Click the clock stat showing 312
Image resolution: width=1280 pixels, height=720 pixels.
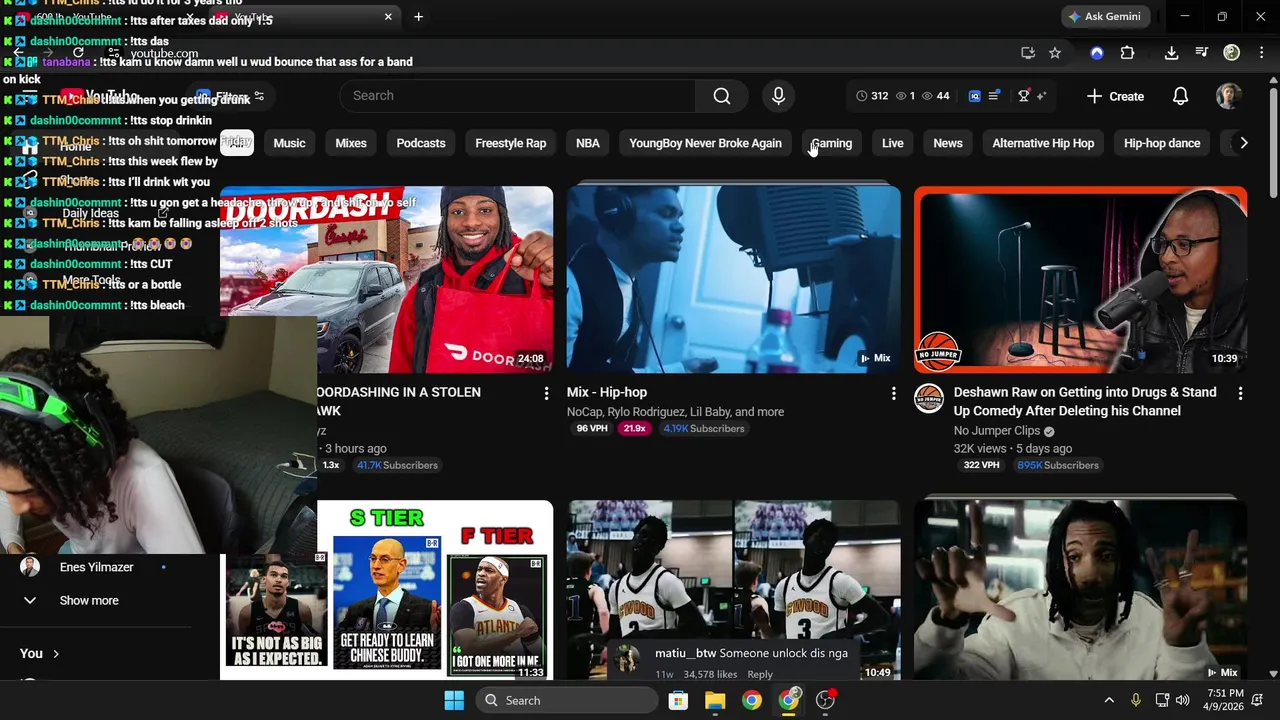(x=872, y=96)
